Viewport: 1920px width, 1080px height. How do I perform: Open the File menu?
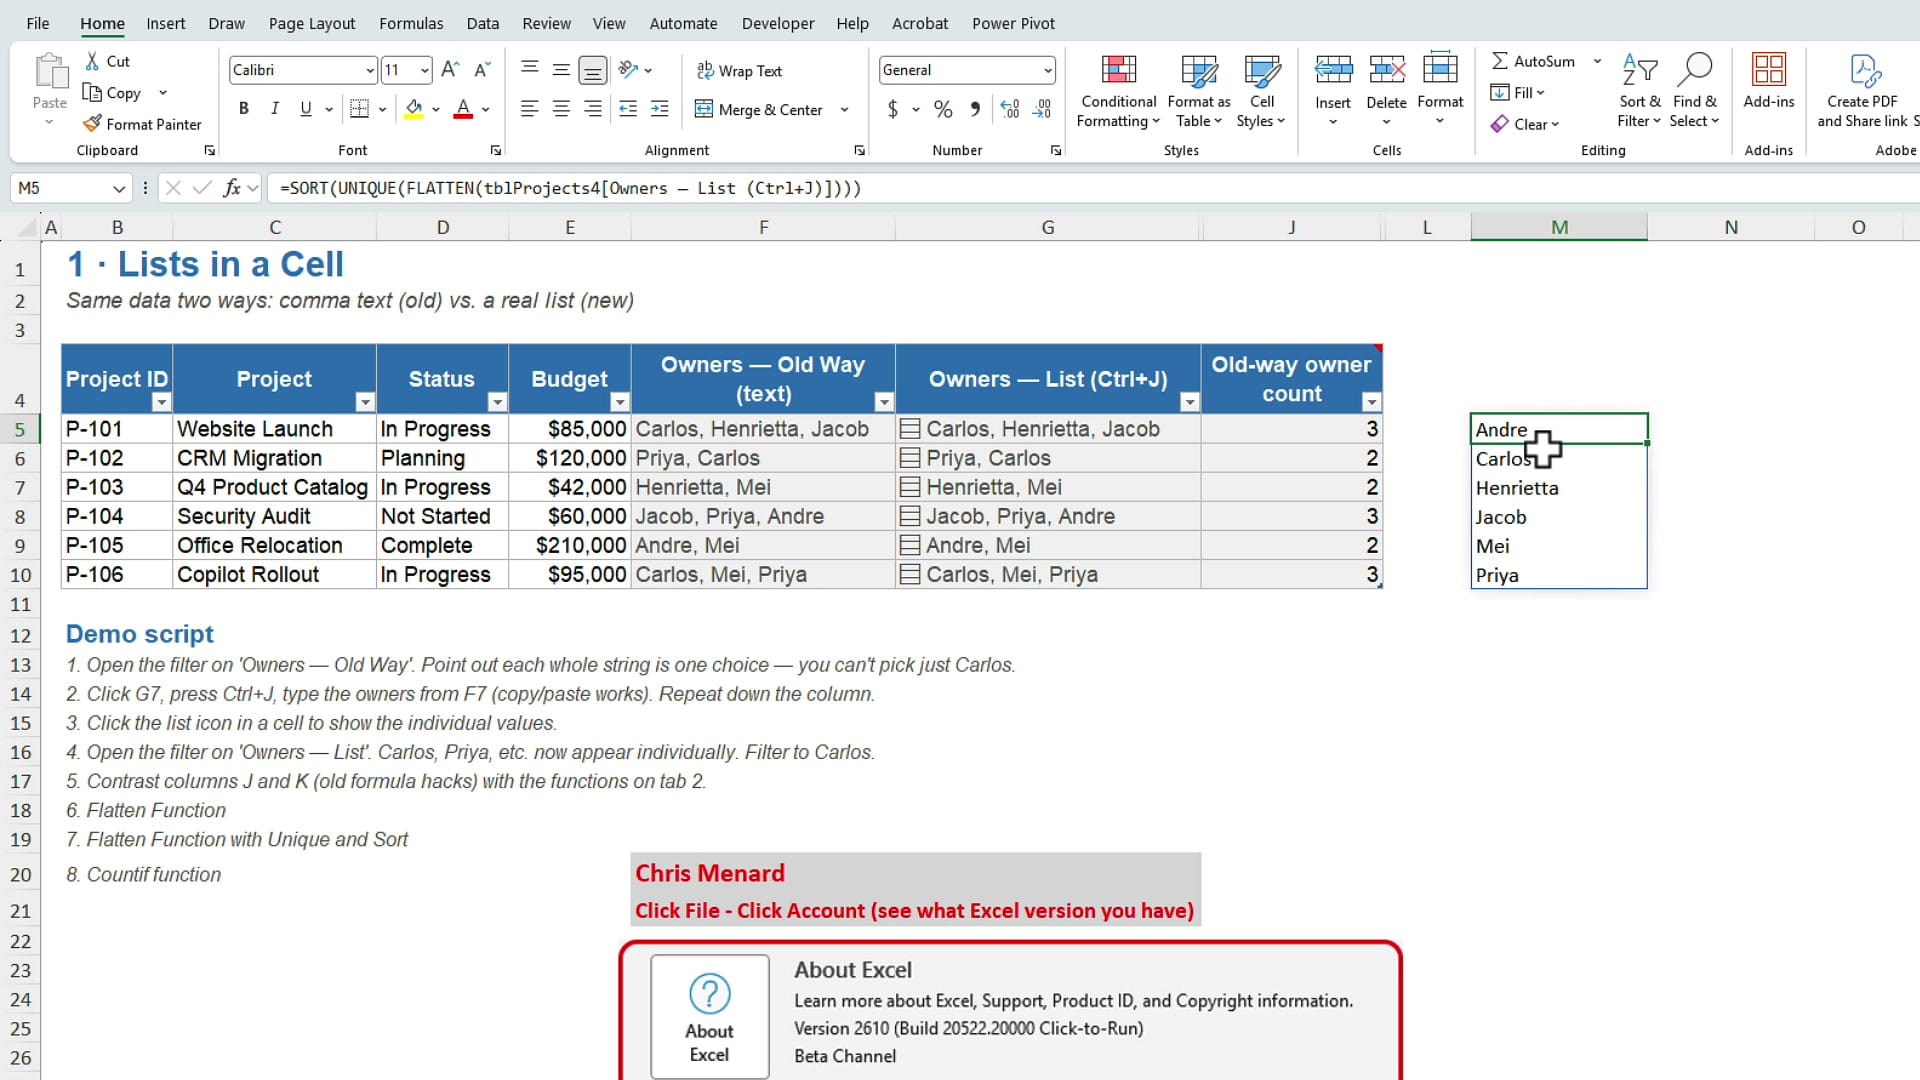pos(38,23)
